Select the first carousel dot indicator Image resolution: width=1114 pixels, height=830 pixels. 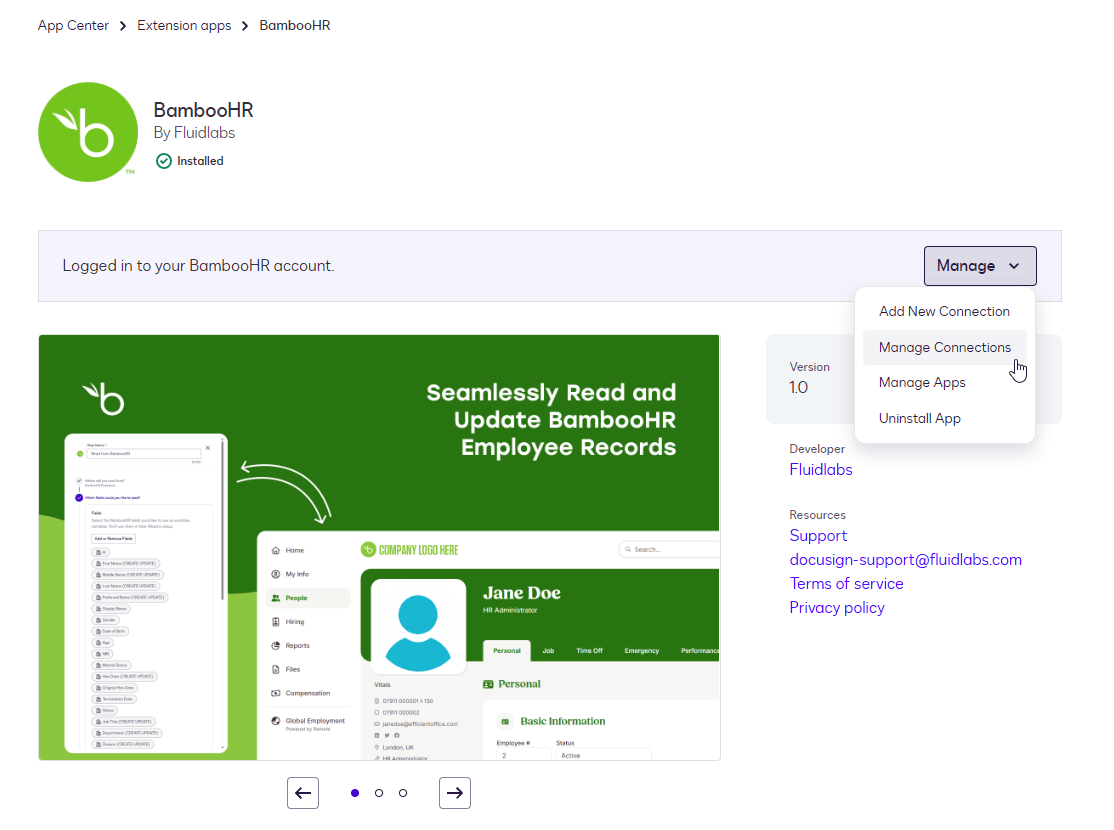(x=355, y=793)
